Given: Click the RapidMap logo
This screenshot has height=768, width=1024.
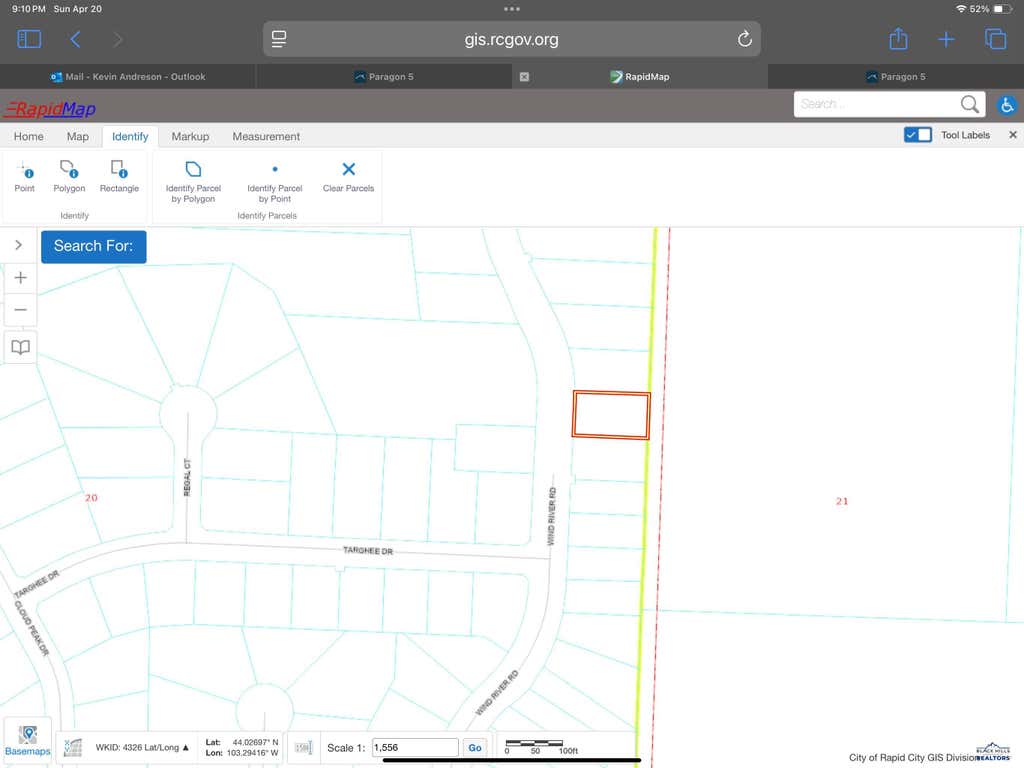Looking at the screenshot, I should click(x=50, y=108).
